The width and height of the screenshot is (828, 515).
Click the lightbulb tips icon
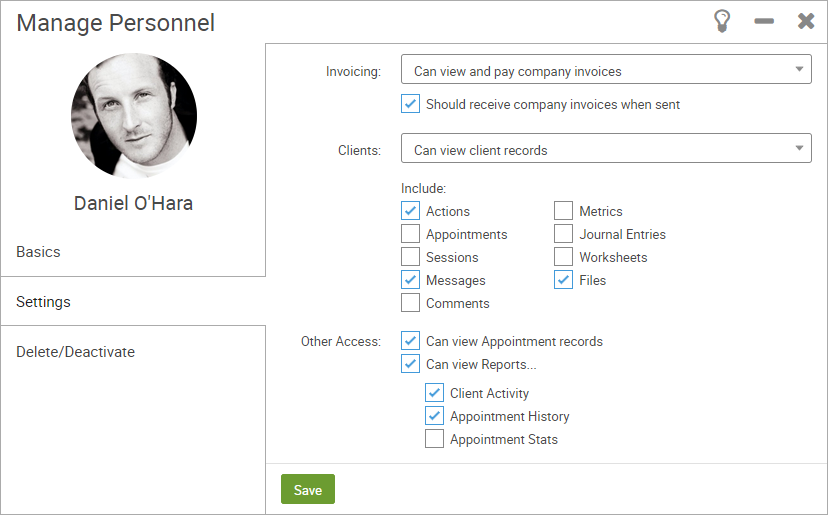722,21
